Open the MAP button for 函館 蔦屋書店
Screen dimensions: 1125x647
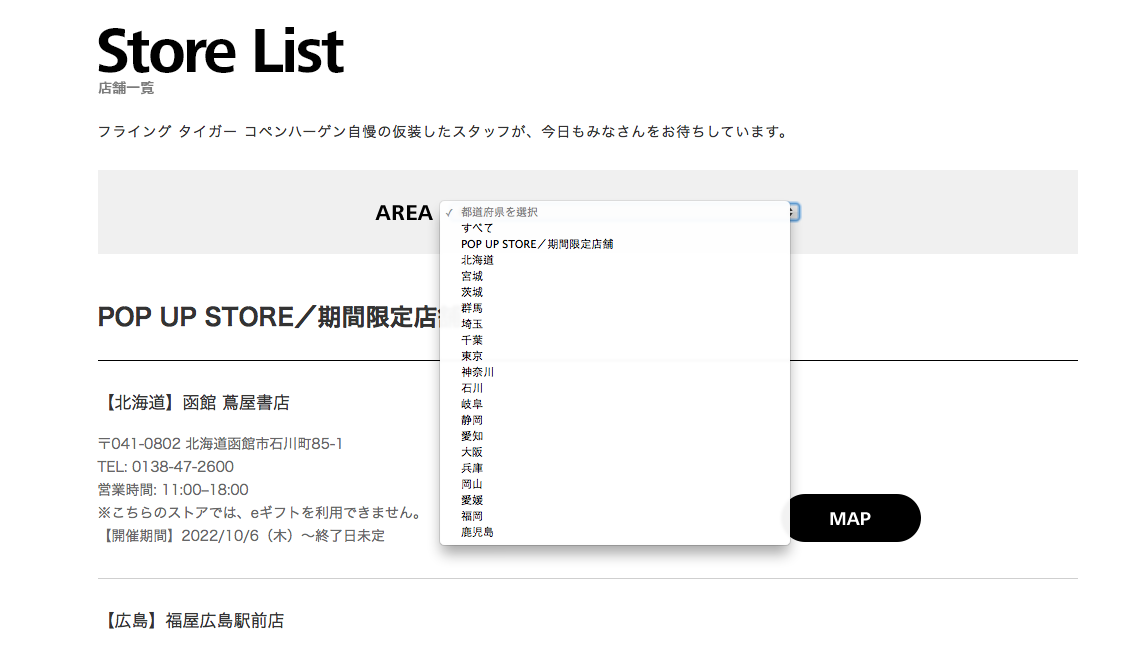(850, 518)
